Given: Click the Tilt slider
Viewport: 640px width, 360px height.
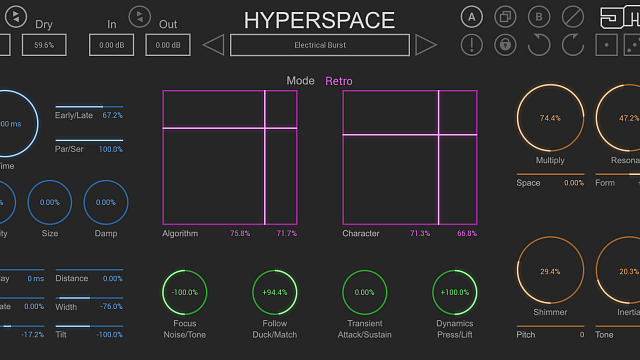Looking at the screenshot, I should point(89,326).
